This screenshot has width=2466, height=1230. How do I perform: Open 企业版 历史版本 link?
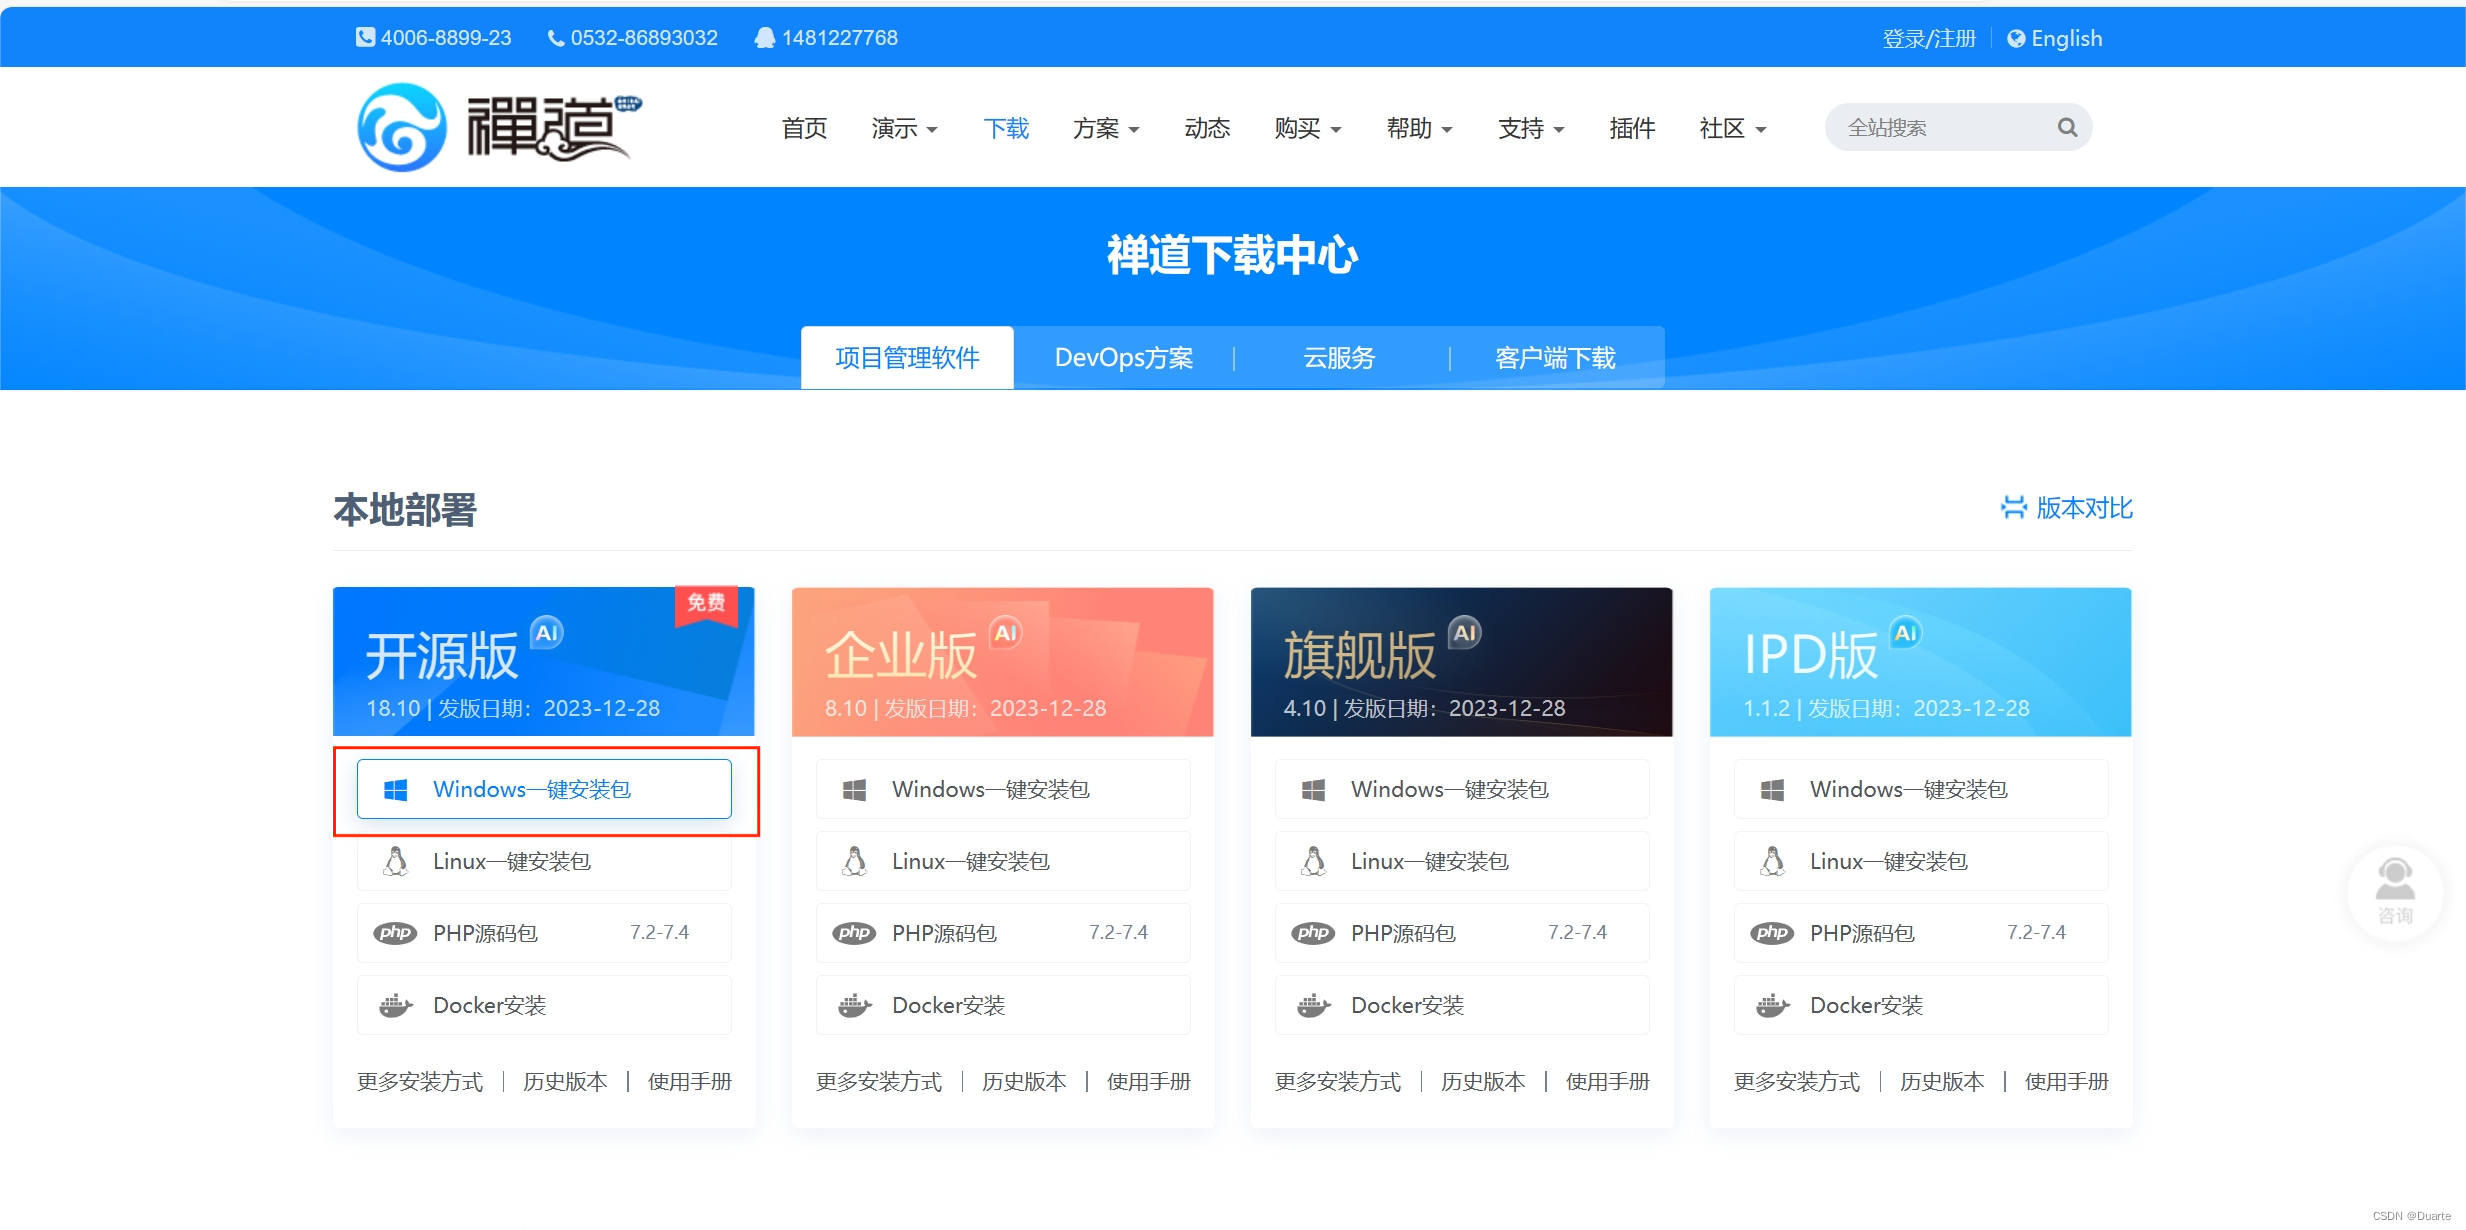pyautogui.click(x=1024, y=1081)
